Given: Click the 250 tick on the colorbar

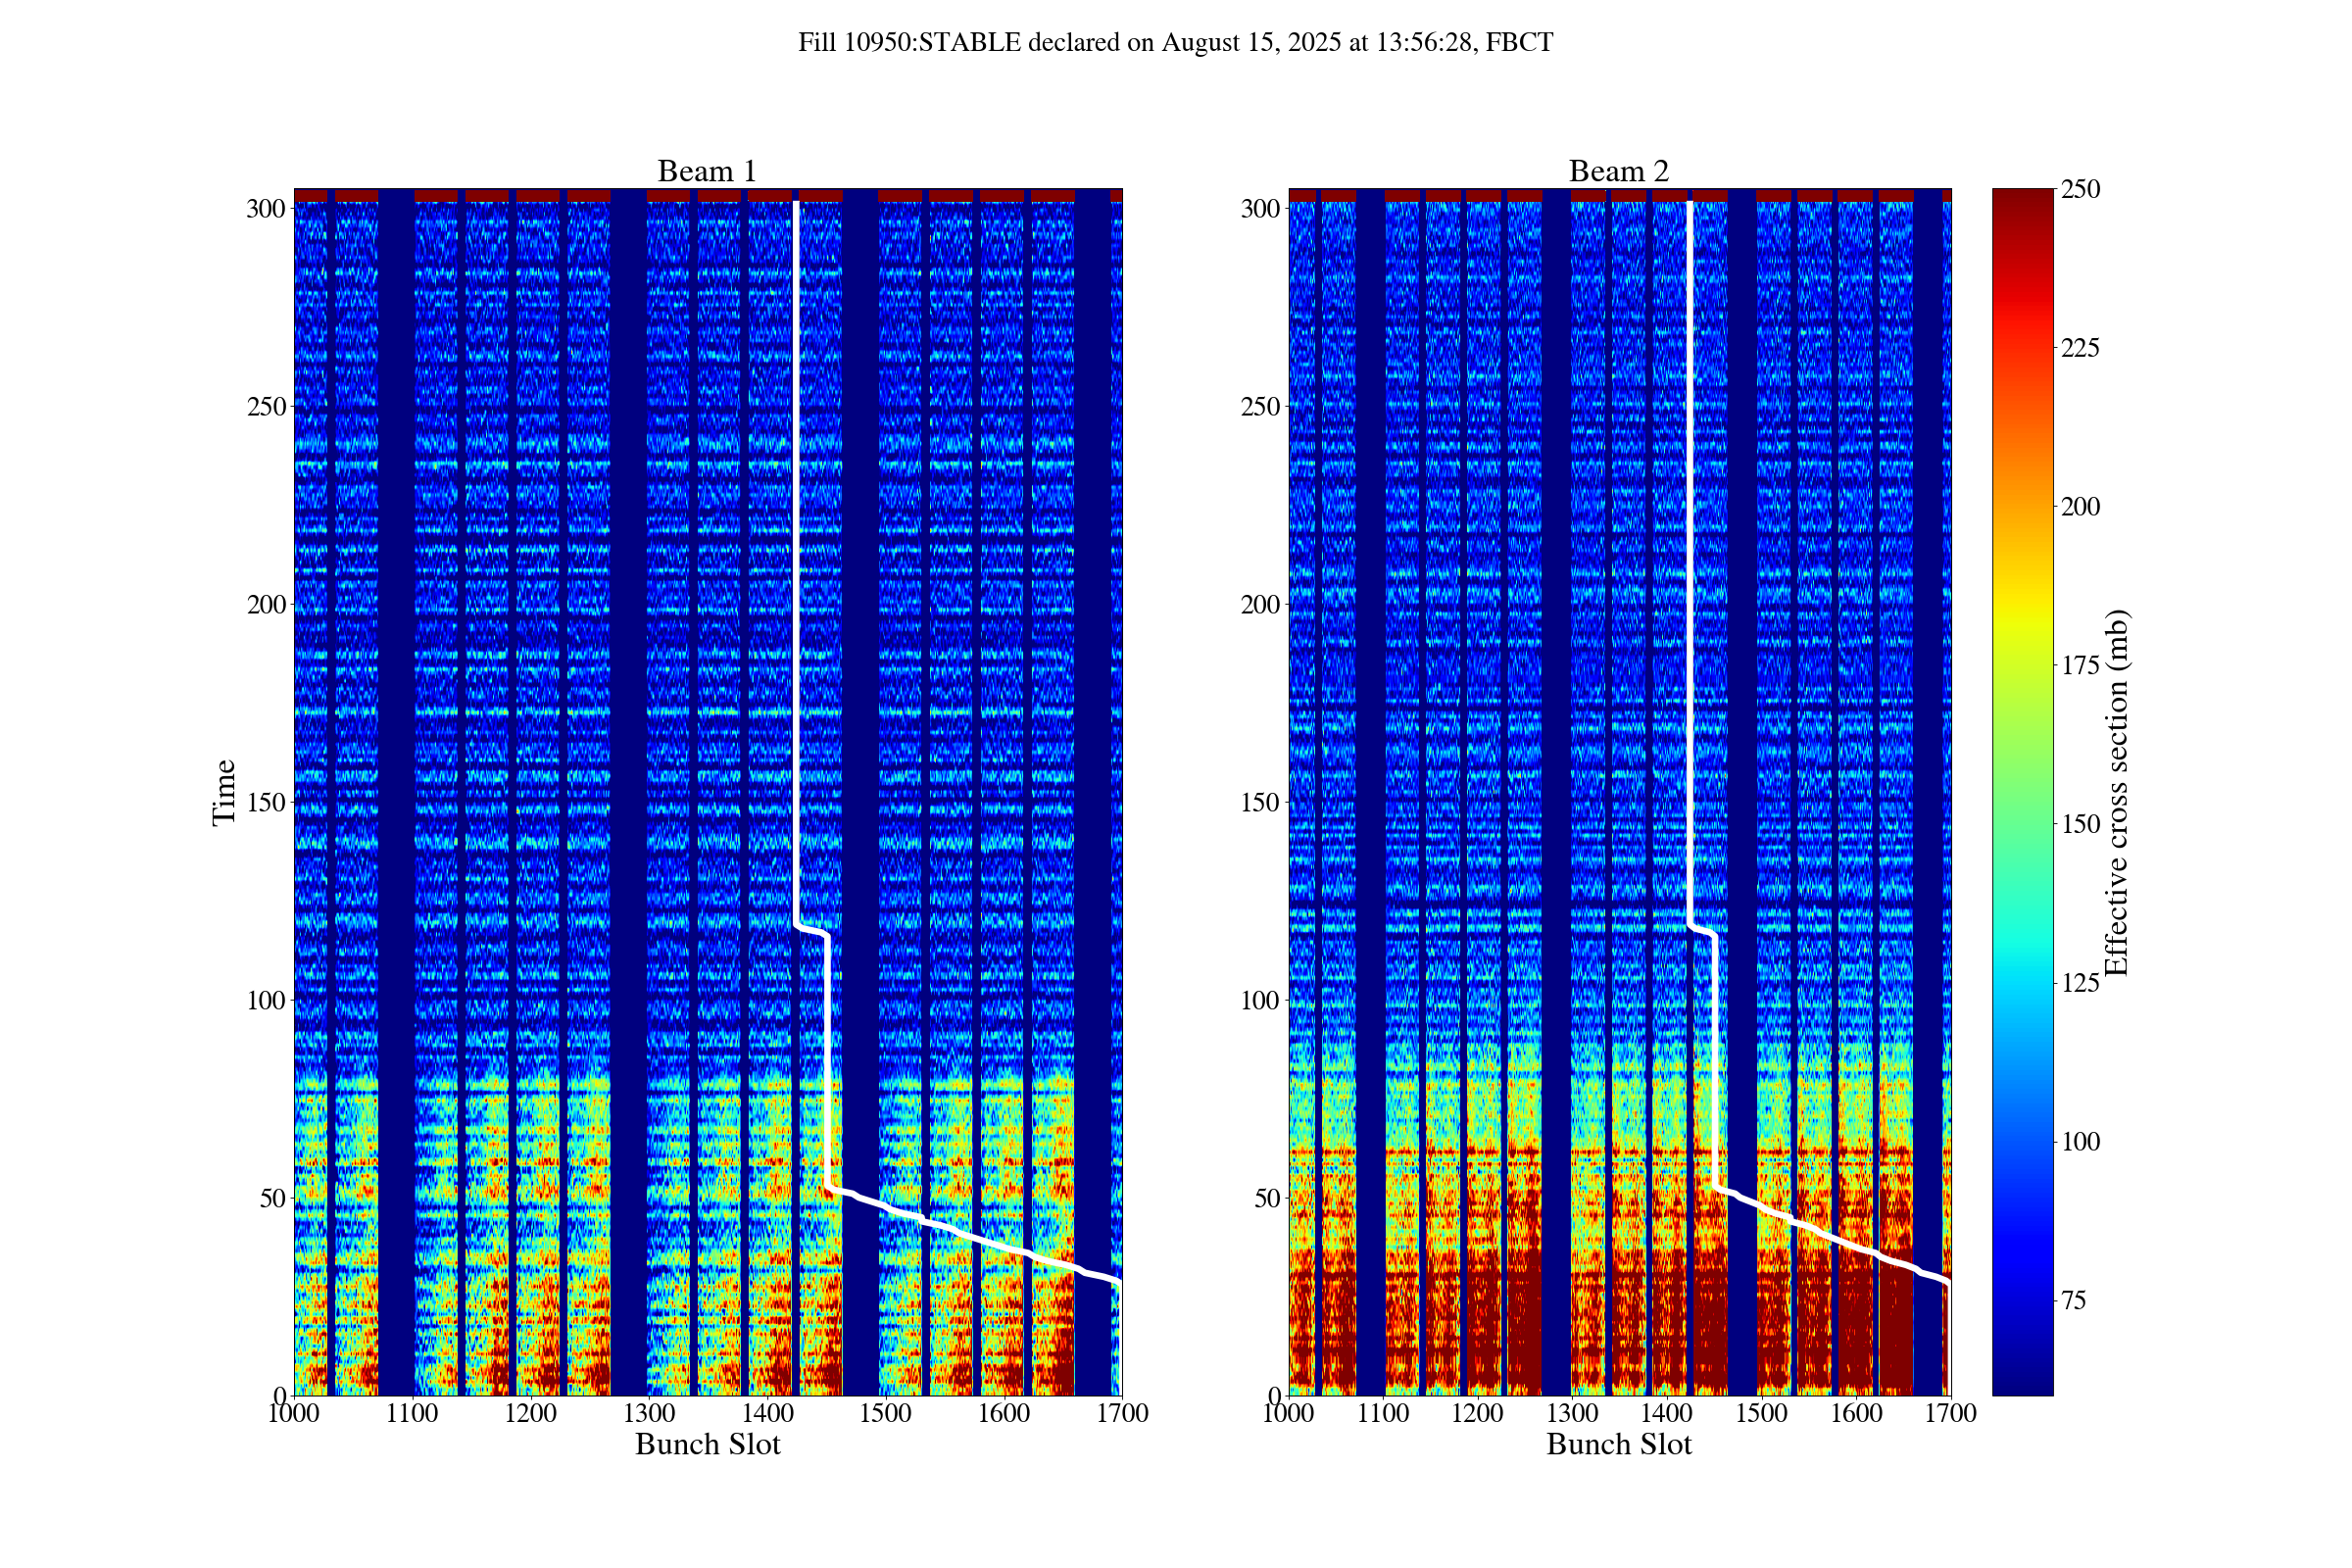Looking at the screenshot, I should coord(2080,189).
